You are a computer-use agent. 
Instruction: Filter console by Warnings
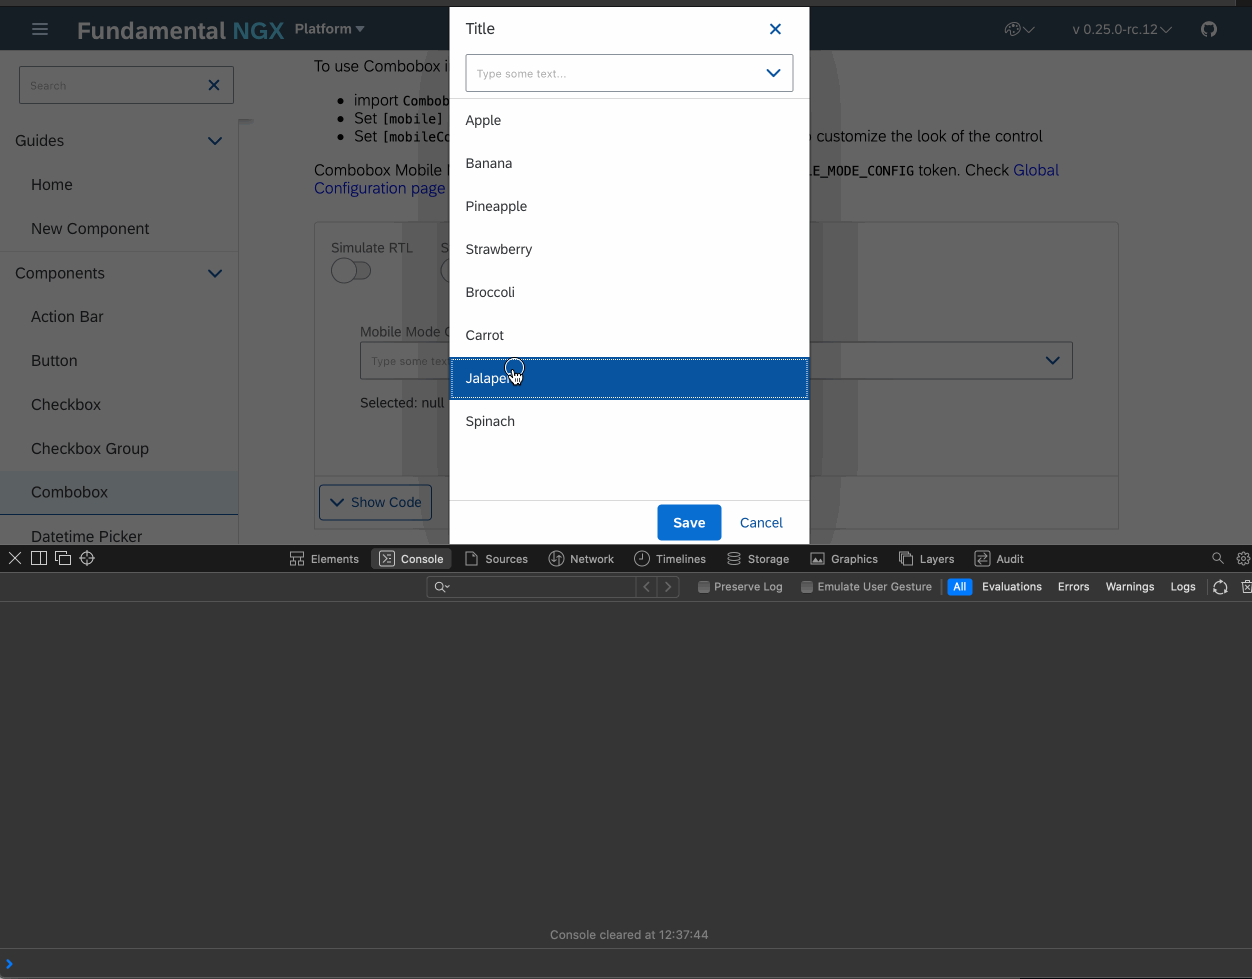1130,587
